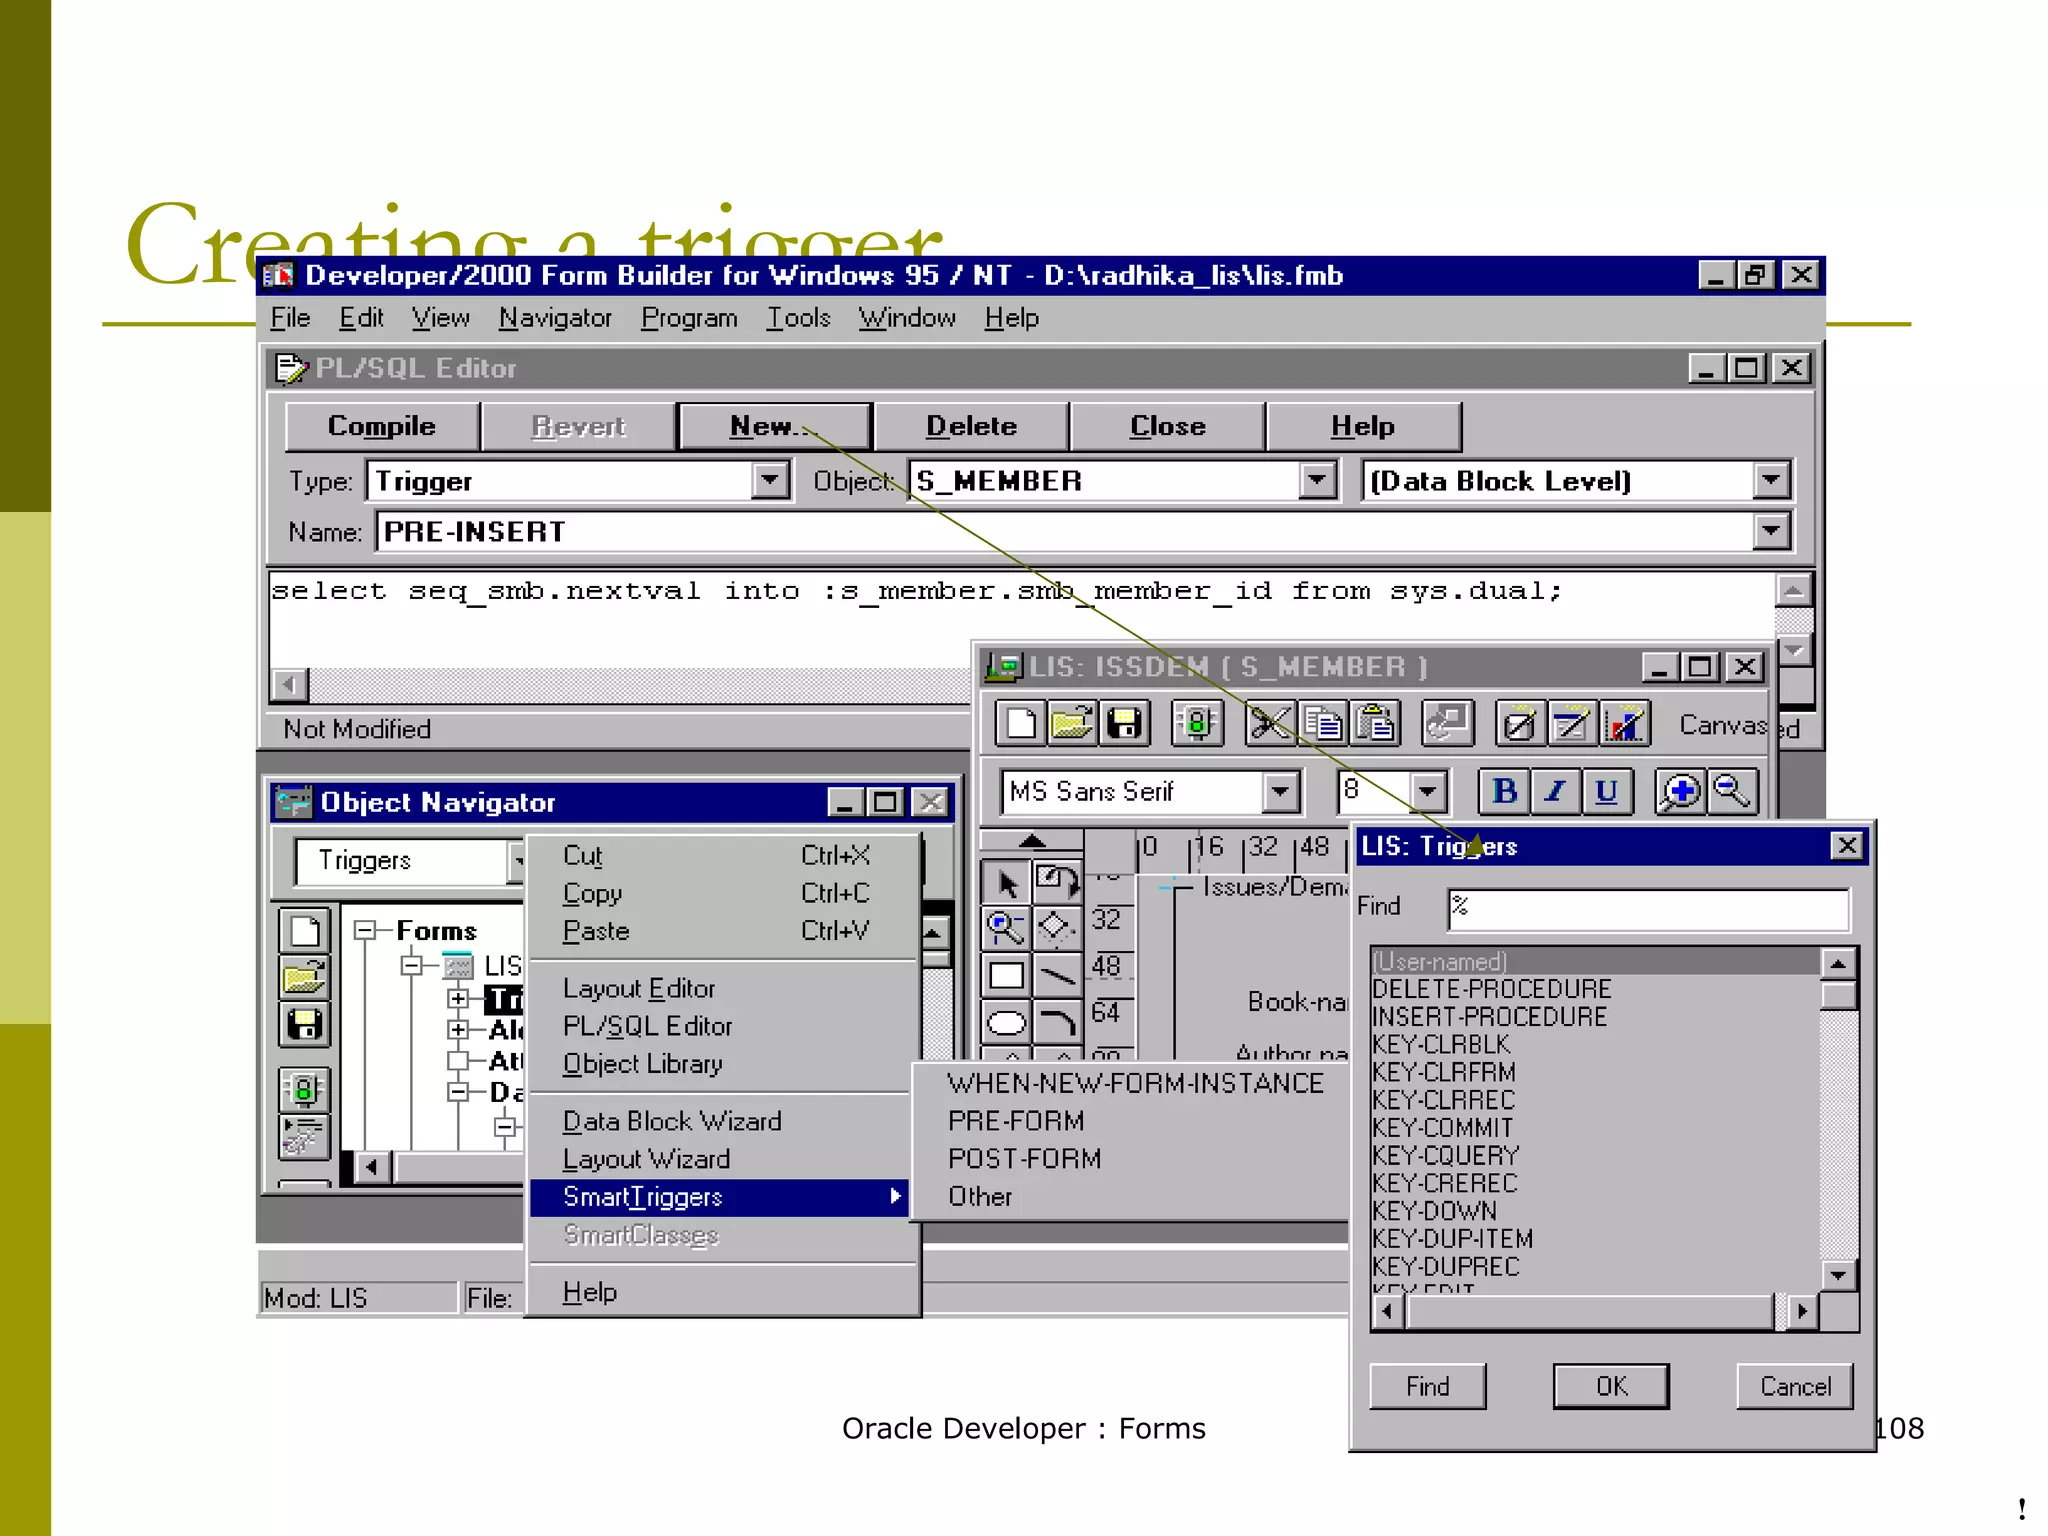The image size is (2048, 1536).
Task: Select the Reshape tool in tool palette
Action: (1057, 928)
